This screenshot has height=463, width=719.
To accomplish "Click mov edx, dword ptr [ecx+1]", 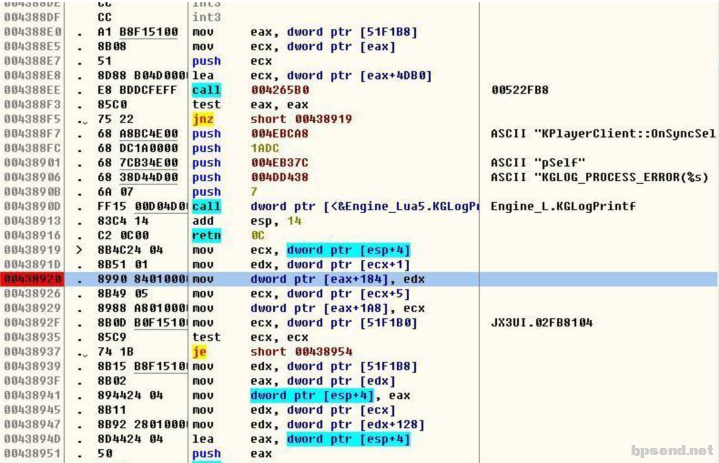I will tap(301, 265).
